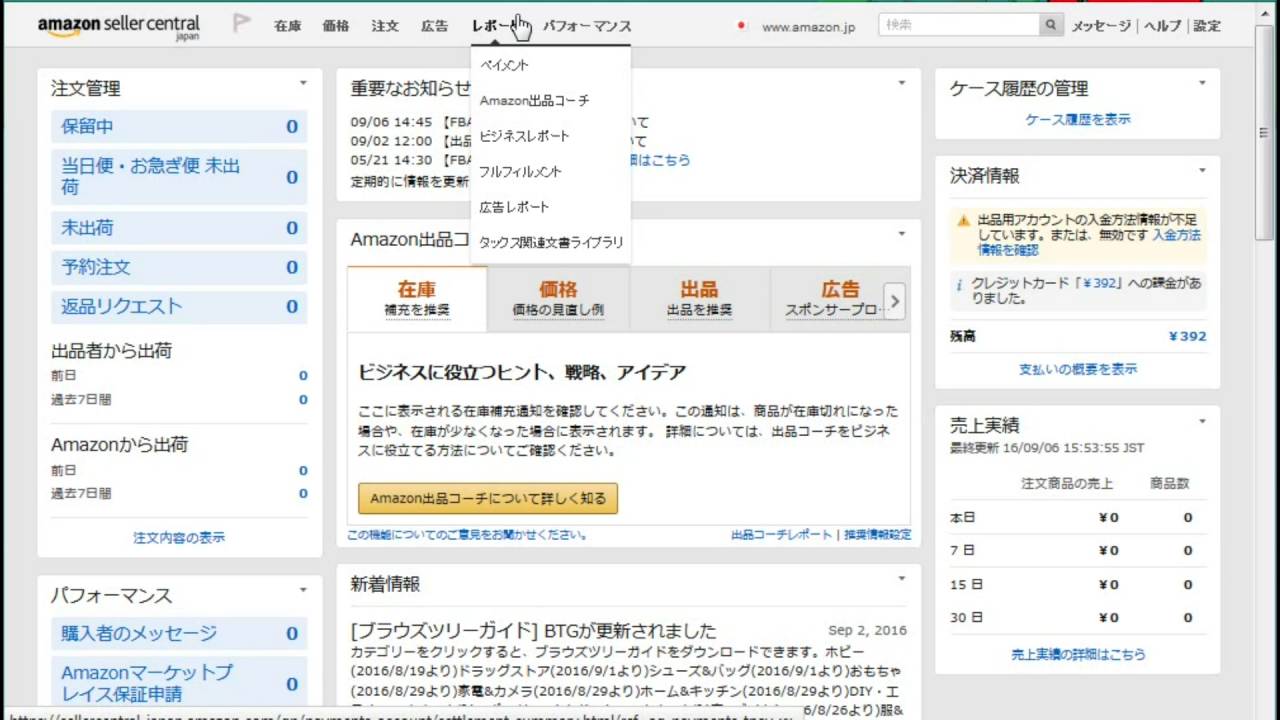Switch to the 出品 出品を推奨 tab

(x=700, y=299)
